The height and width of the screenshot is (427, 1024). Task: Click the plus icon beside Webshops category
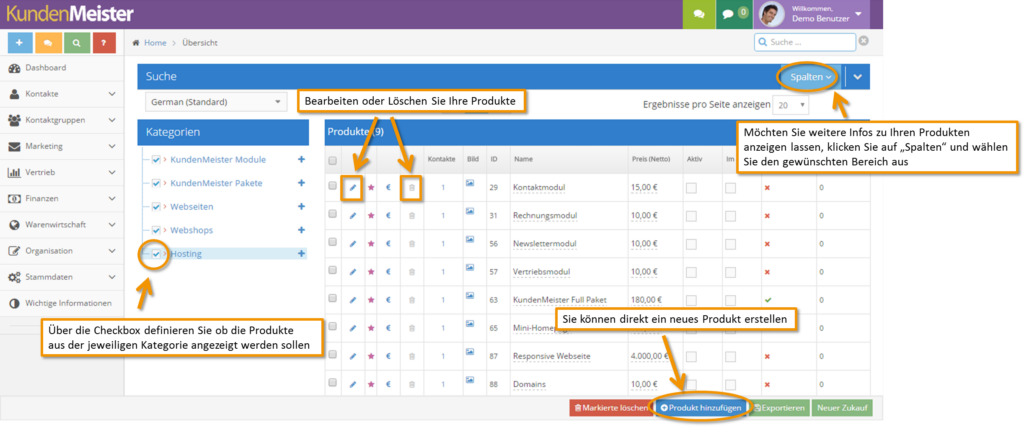301,230
